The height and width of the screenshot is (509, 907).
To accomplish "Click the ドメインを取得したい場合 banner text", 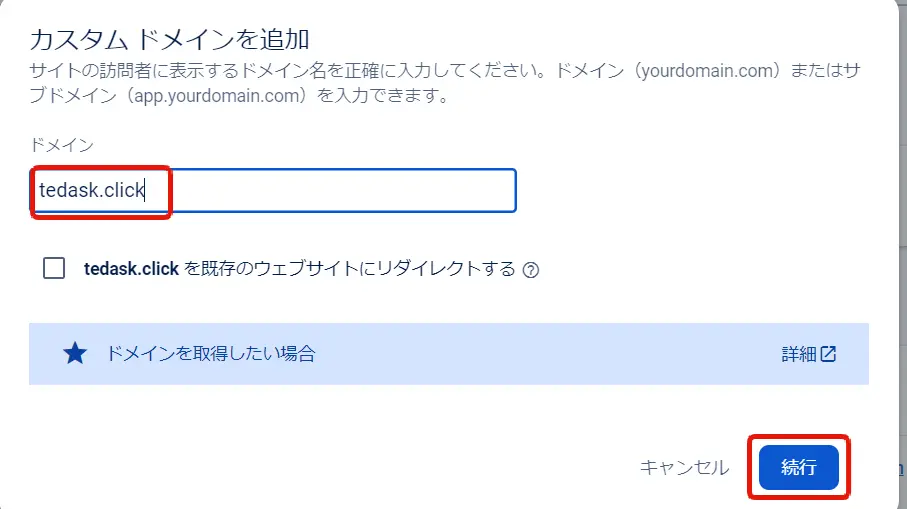I will (x=210, y=353).
